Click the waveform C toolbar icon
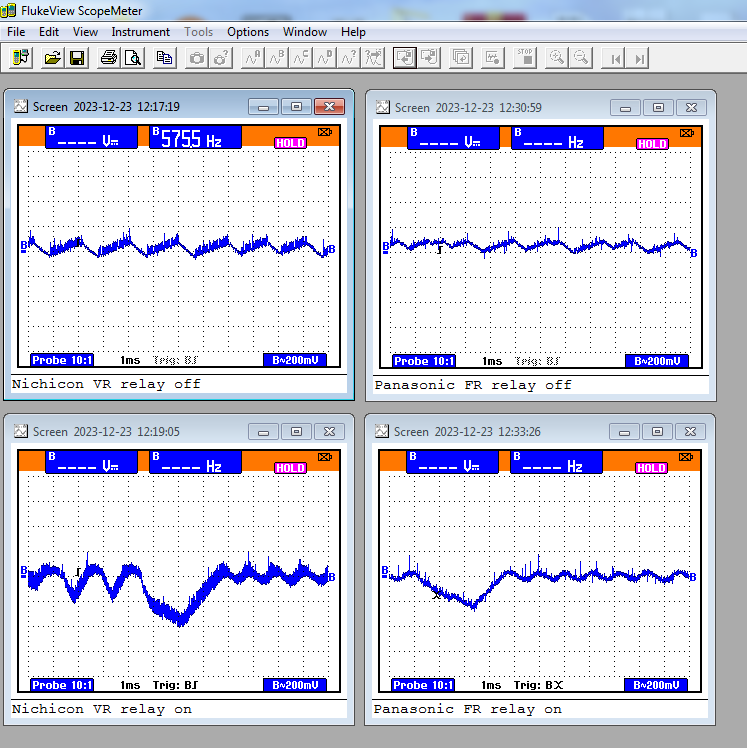The image size is (747, 748). click(301, 58)
